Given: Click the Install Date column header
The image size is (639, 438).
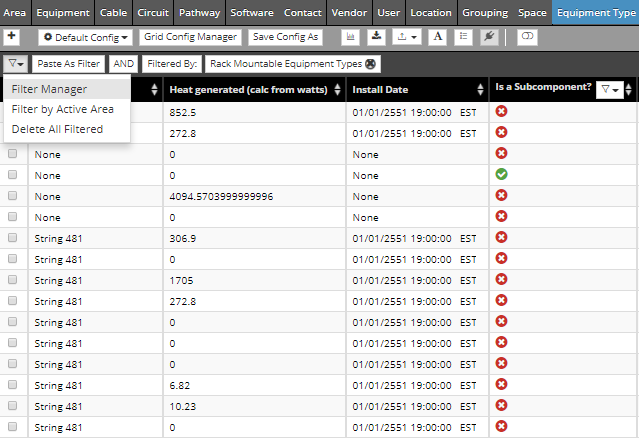Looking at the screenshot, I should point(380,90).
